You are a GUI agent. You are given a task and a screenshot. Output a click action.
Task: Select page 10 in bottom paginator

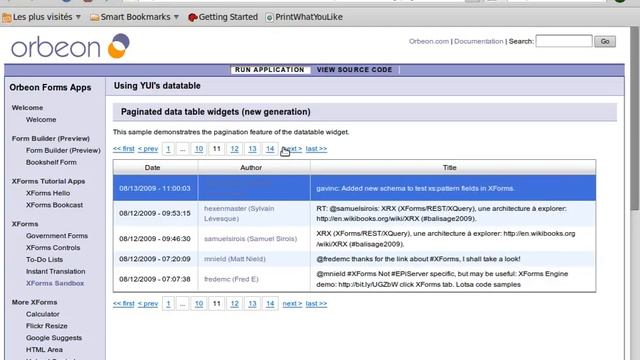[199, 304]
